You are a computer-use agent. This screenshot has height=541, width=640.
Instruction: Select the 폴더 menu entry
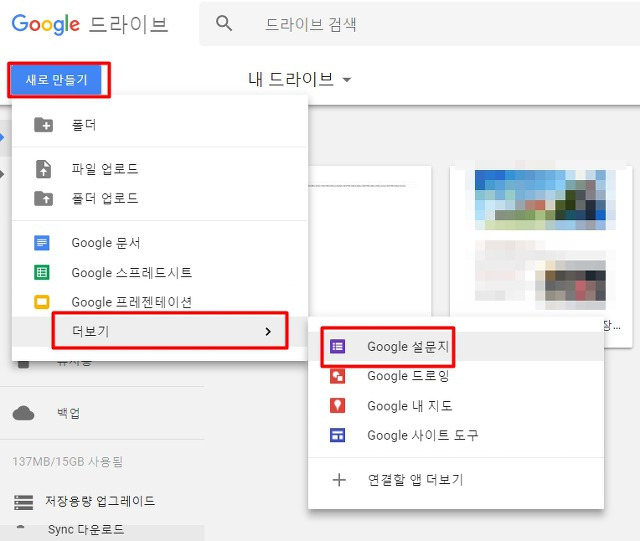[160, 125]
